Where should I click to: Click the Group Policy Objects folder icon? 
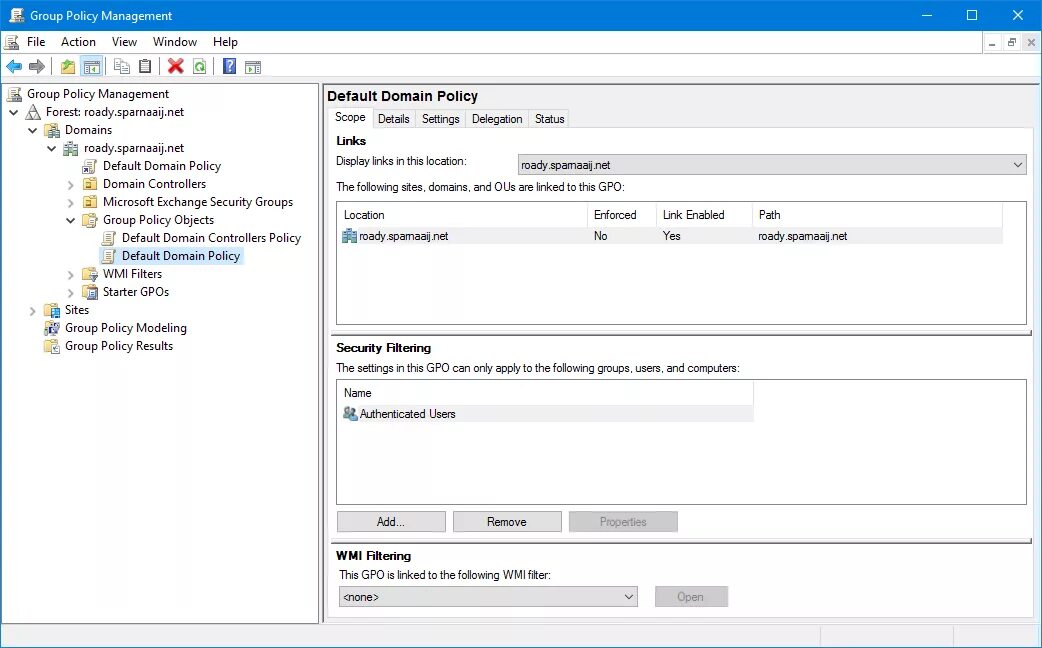(90, 219)
